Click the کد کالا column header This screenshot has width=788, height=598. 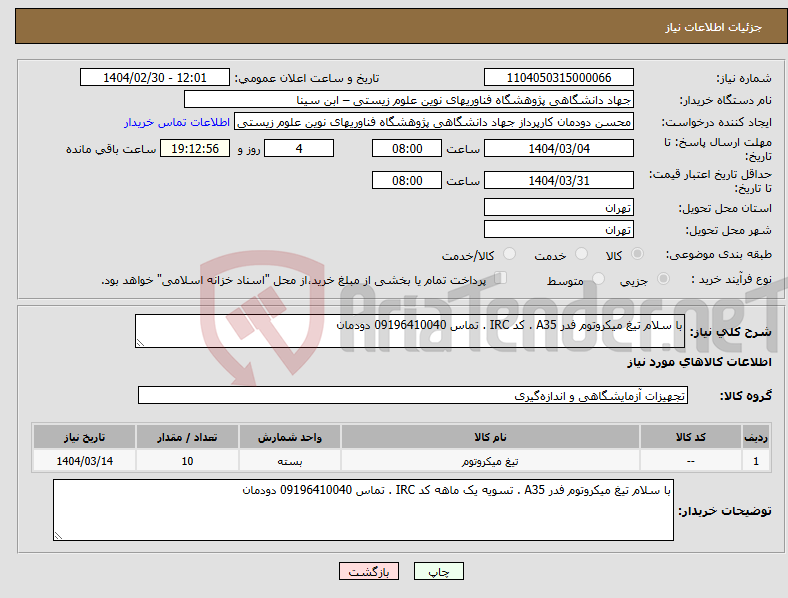tap(691, 437)
